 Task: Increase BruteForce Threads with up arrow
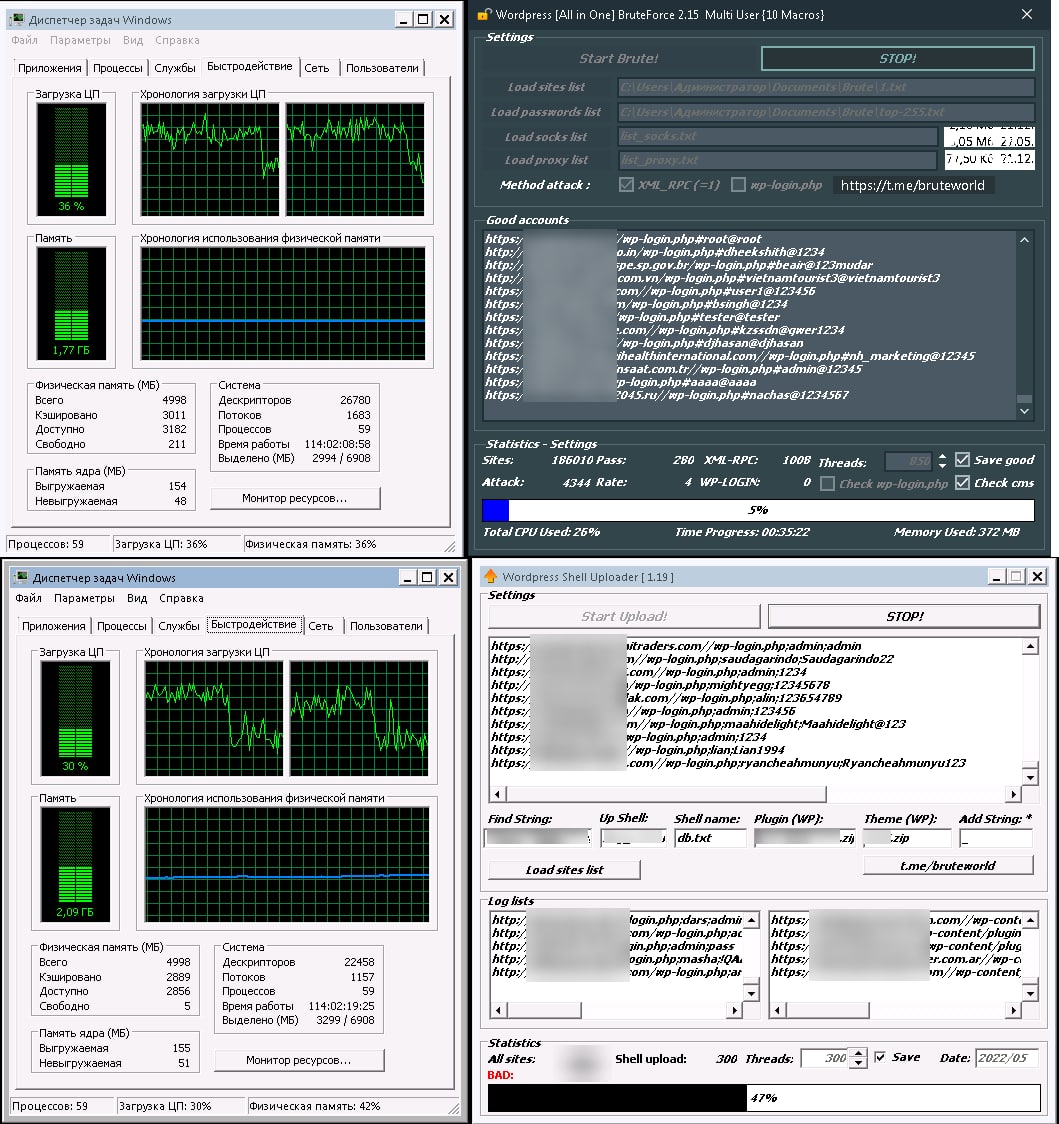coord(942,456)
